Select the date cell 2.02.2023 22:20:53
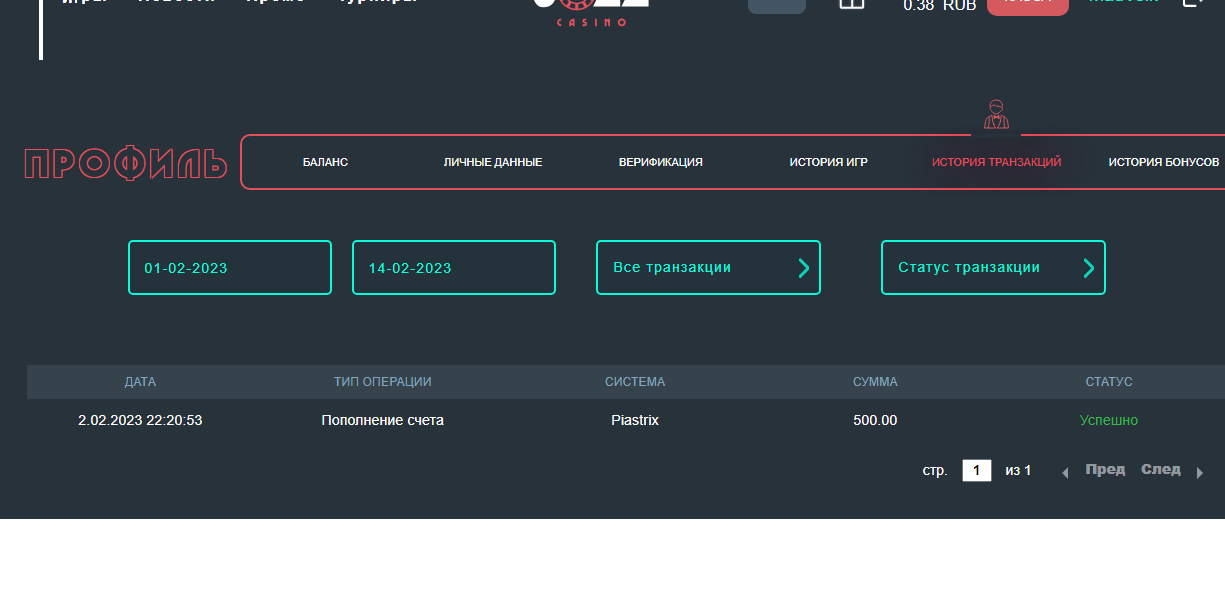The image size is (1225, 614). point(140,421)
